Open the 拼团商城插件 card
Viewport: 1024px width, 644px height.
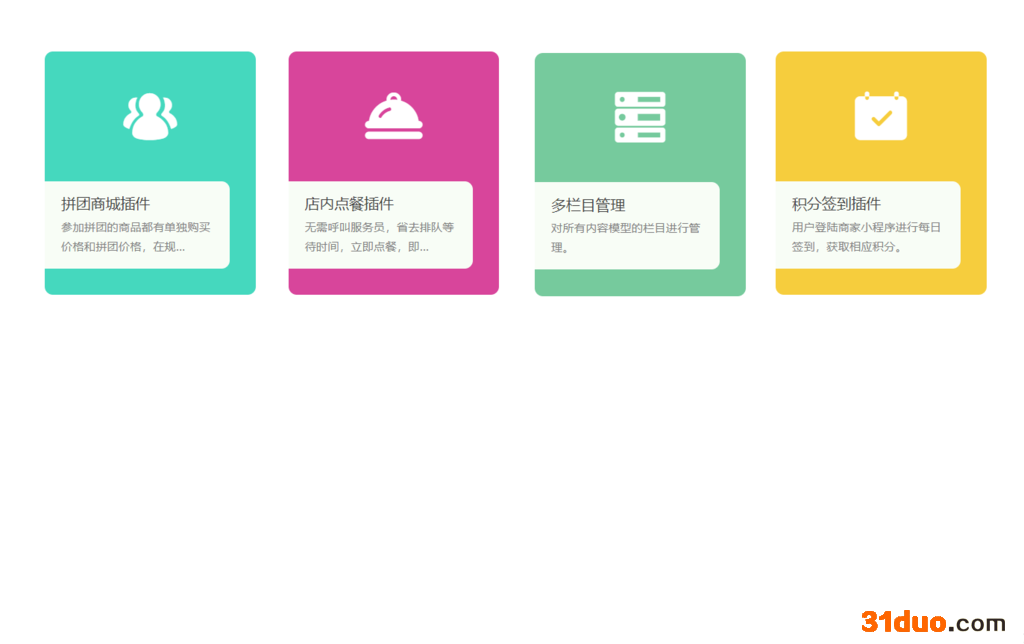pos(149,172)
